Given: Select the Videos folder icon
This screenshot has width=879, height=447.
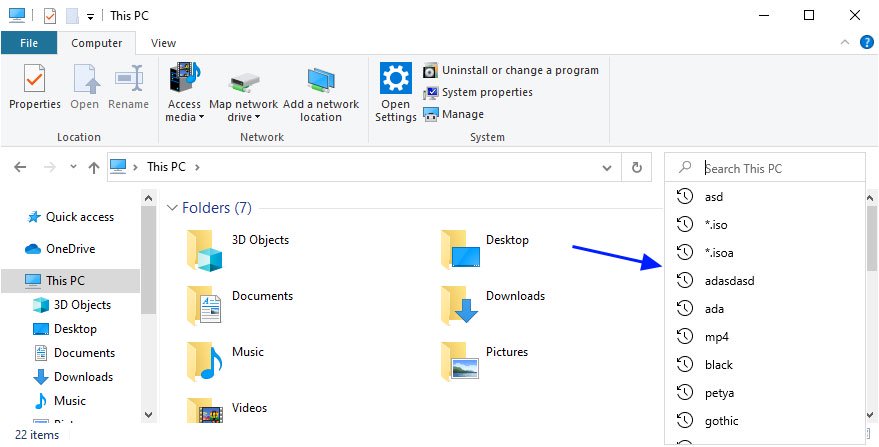Looking at the screenshot, I should click(205, 412).
